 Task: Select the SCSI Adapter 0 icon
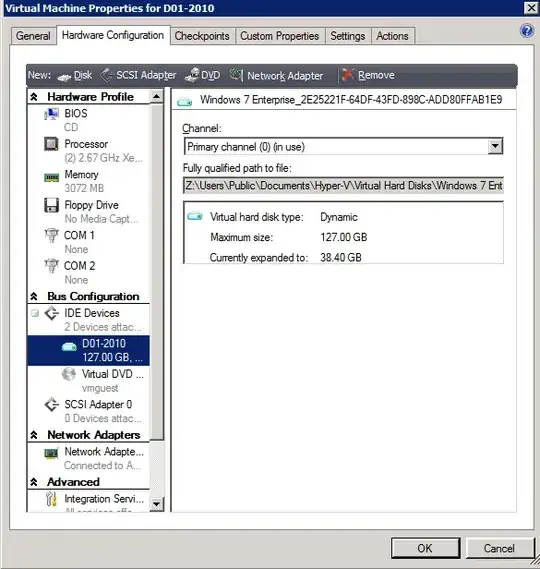52,405
